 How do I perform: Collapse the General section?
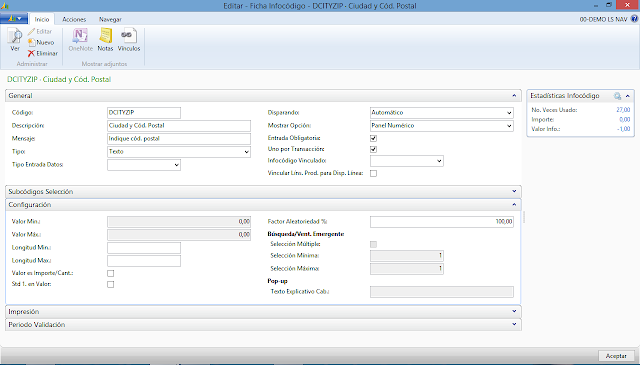(x=514, y=96)
